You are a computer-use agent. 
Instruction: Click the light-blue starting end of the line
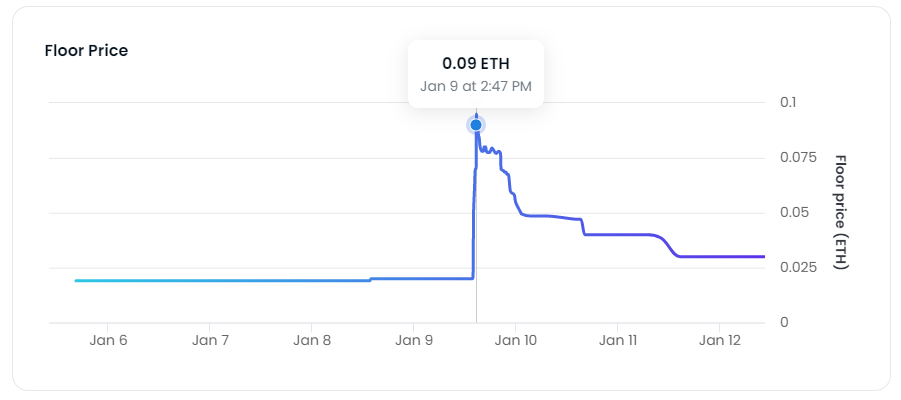click(77, 281)
